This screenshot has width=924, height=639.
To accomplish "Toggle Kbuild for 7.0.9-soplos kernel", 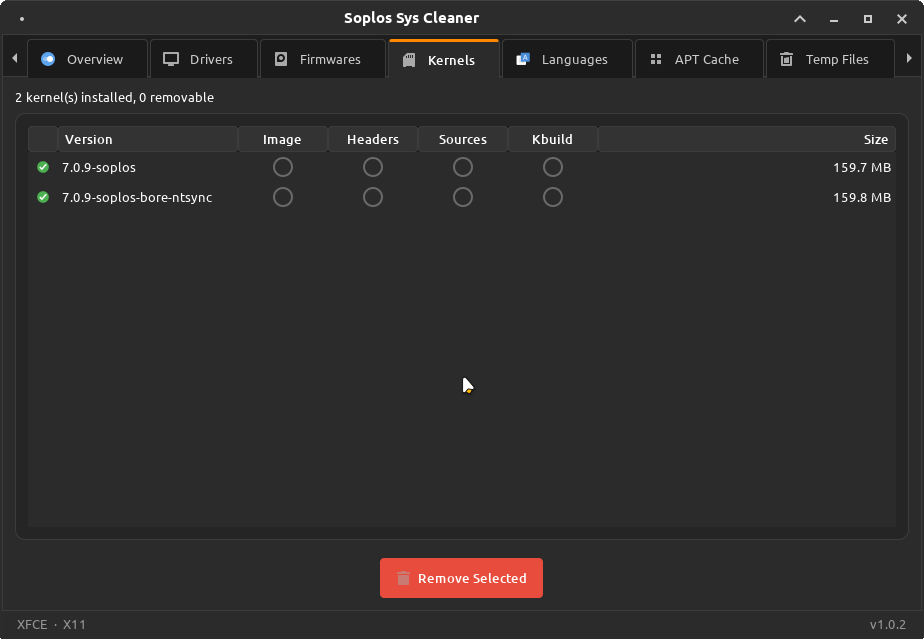I will click(553, 167).
